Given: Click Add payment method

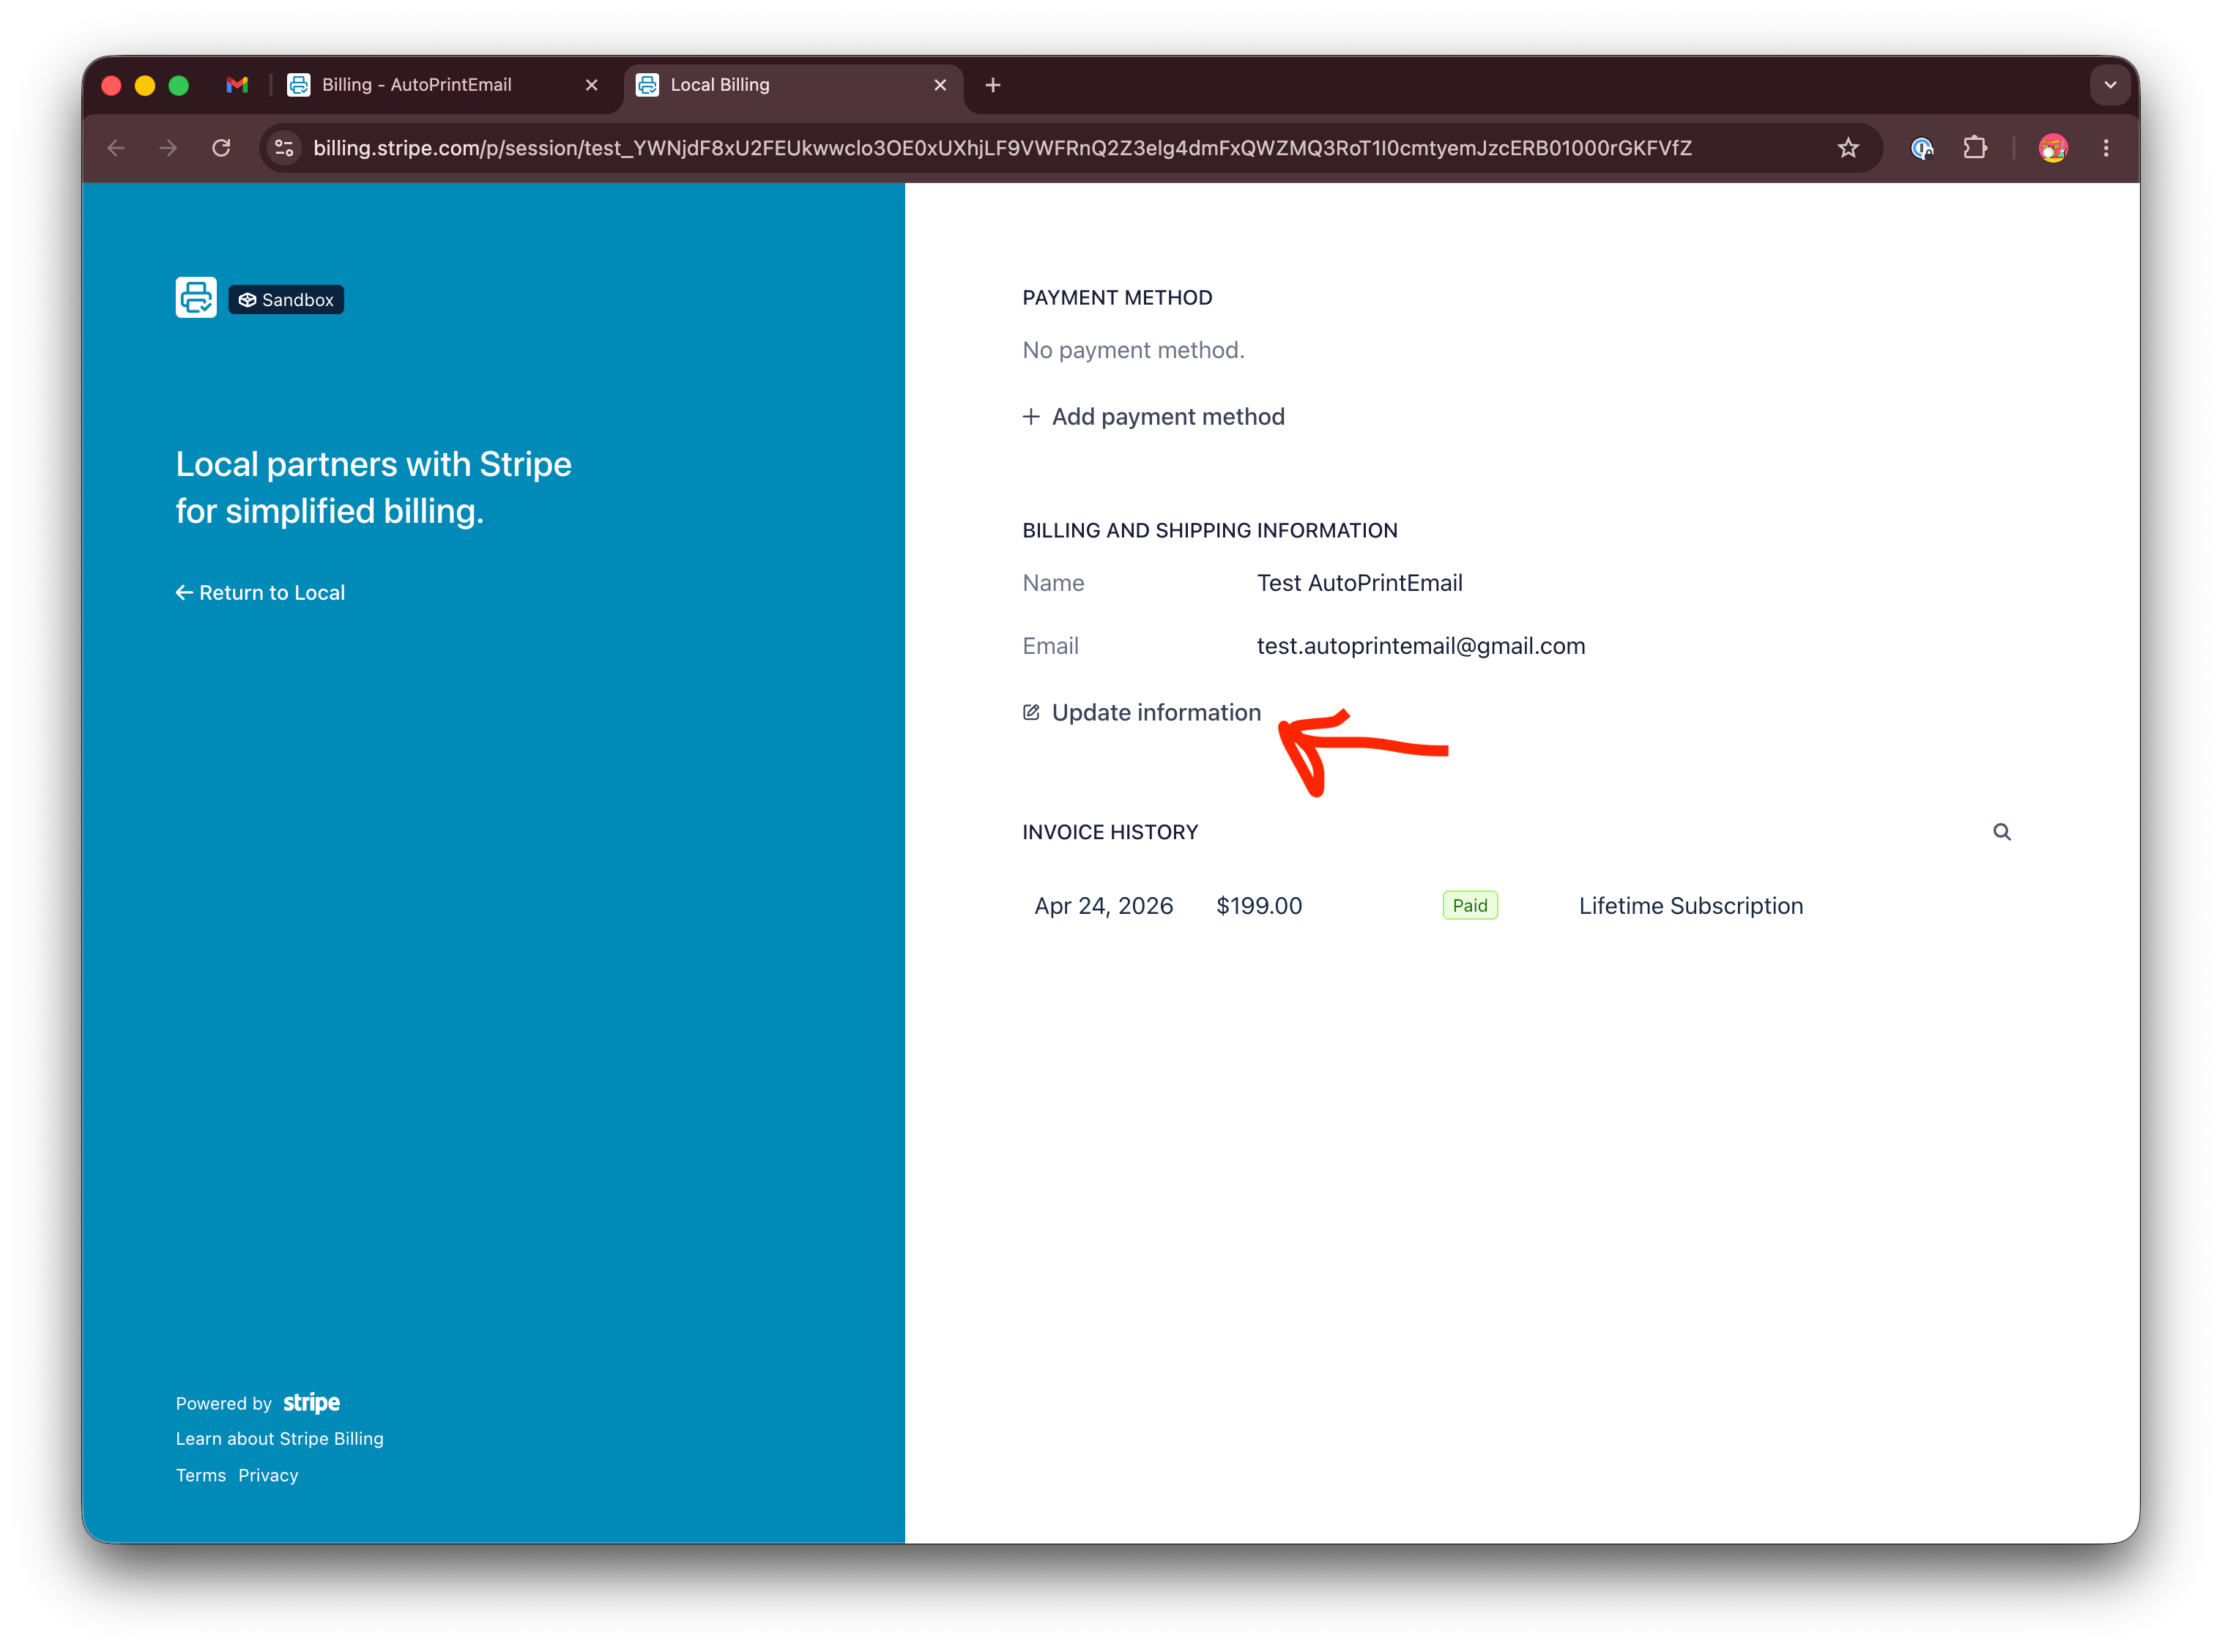Looking at the screenshot, I should [1153, 416].
